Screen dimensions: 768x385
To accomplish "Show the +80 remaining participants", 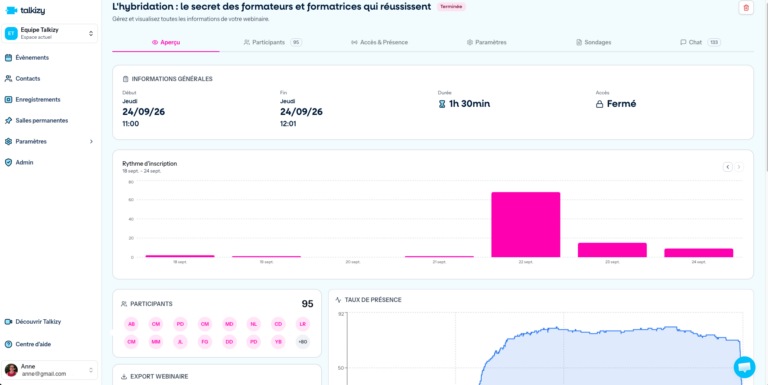I will pyautogui.click(x=303, y=342).
